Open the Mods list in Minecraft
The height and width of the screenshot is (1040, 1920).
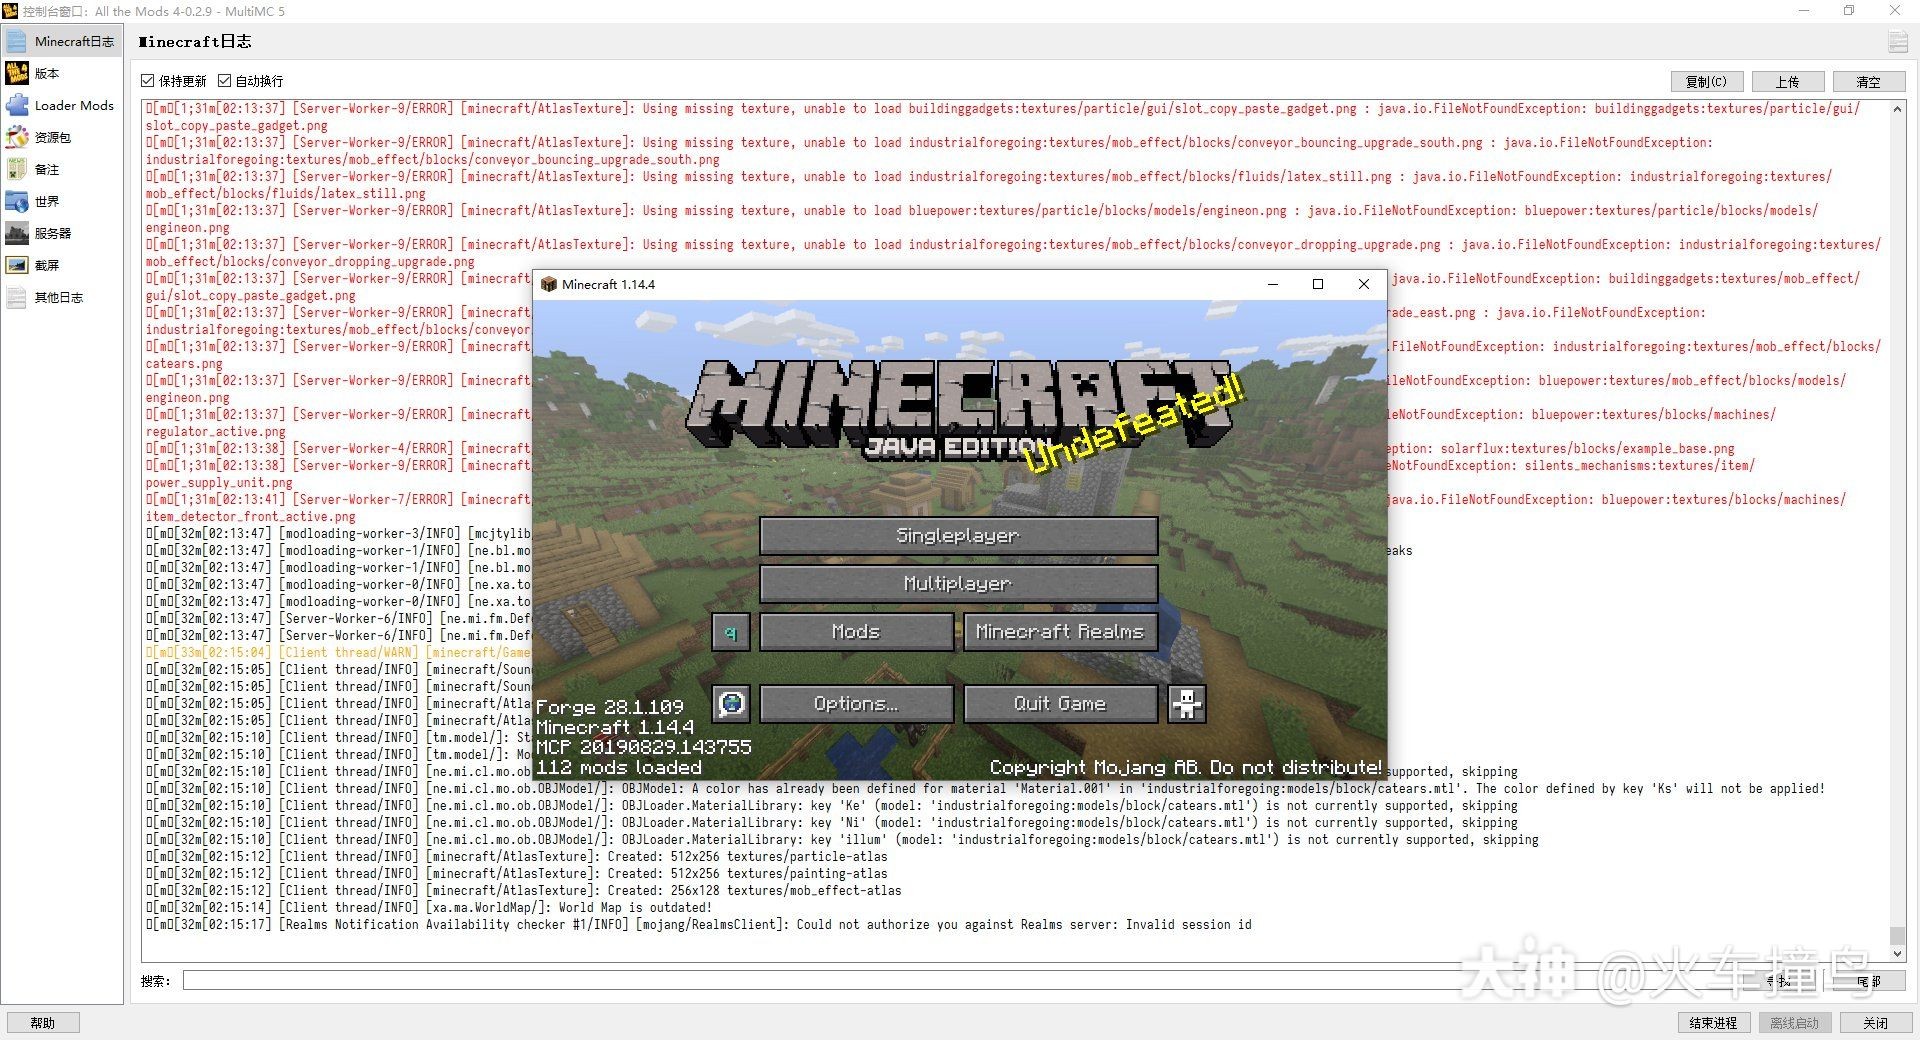[x=856, y=632]
